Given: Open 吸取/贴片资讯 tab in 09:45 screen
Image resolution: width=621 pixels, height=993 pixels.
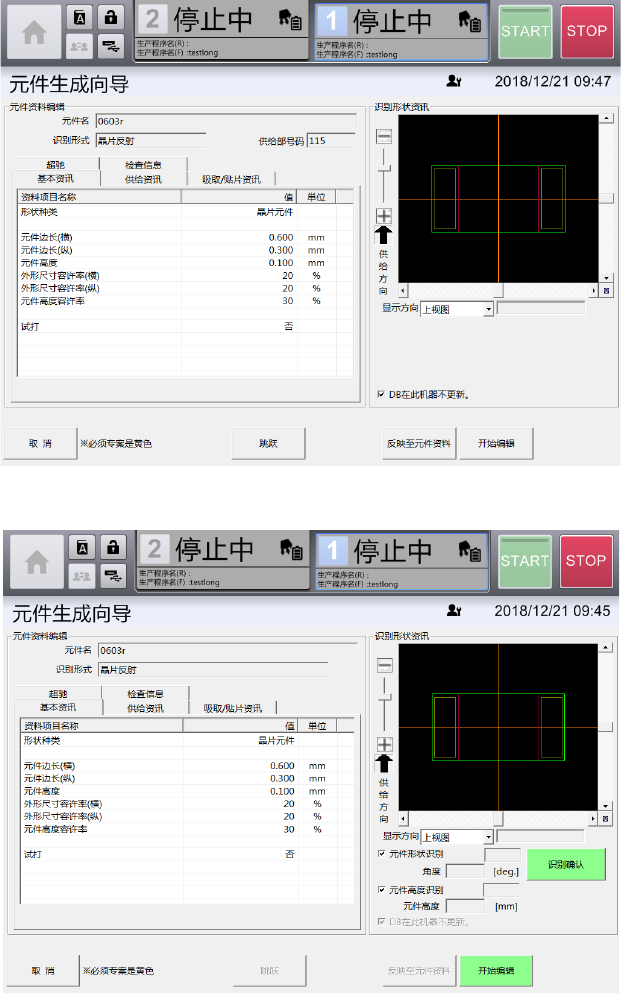Looking at the screenshot, I should (x=233, y=708).
